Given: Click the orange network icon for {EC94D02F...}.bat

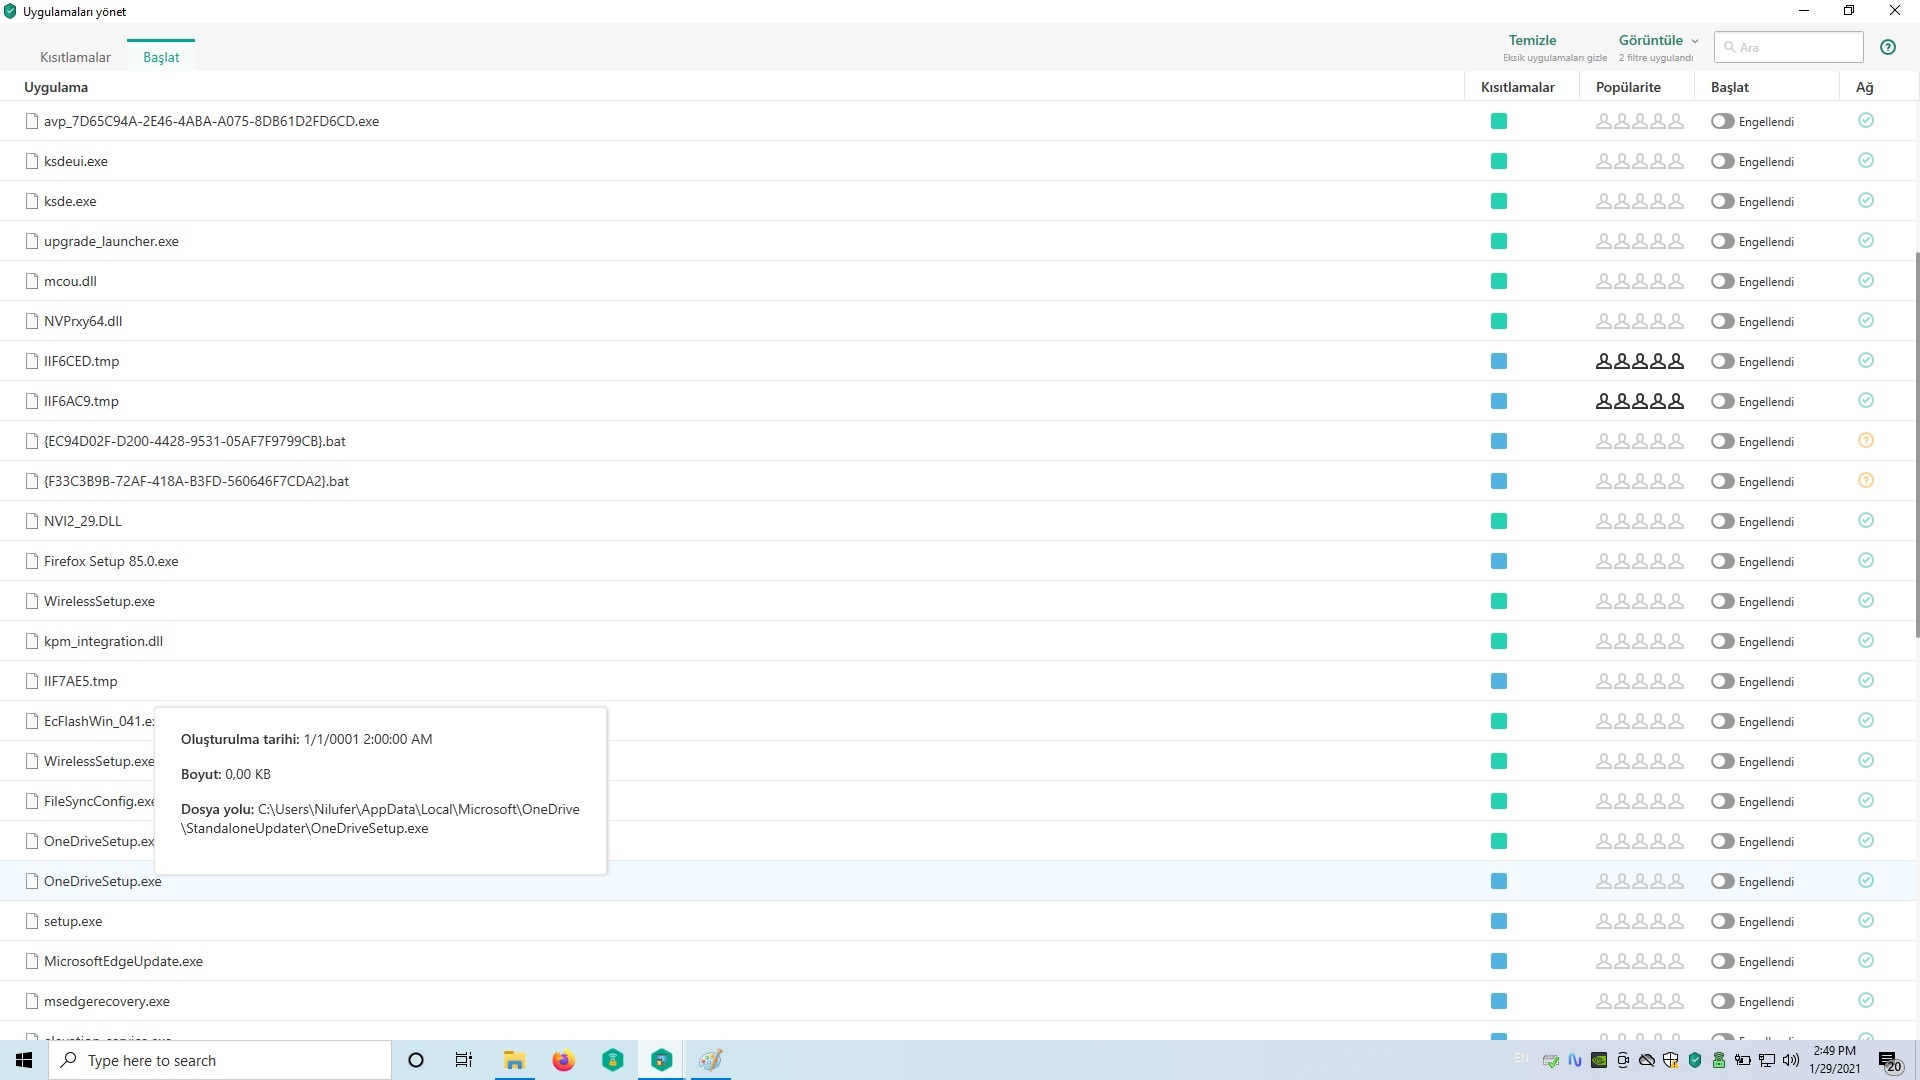Looking at the screenshot, I should 1865,441.
